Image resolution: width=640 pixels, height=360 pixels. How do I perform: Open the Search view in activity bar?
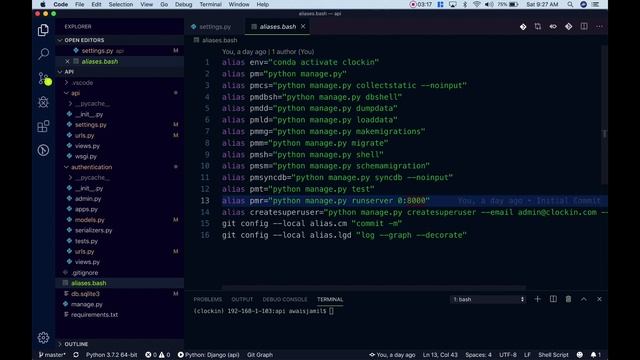pos(43,54)
